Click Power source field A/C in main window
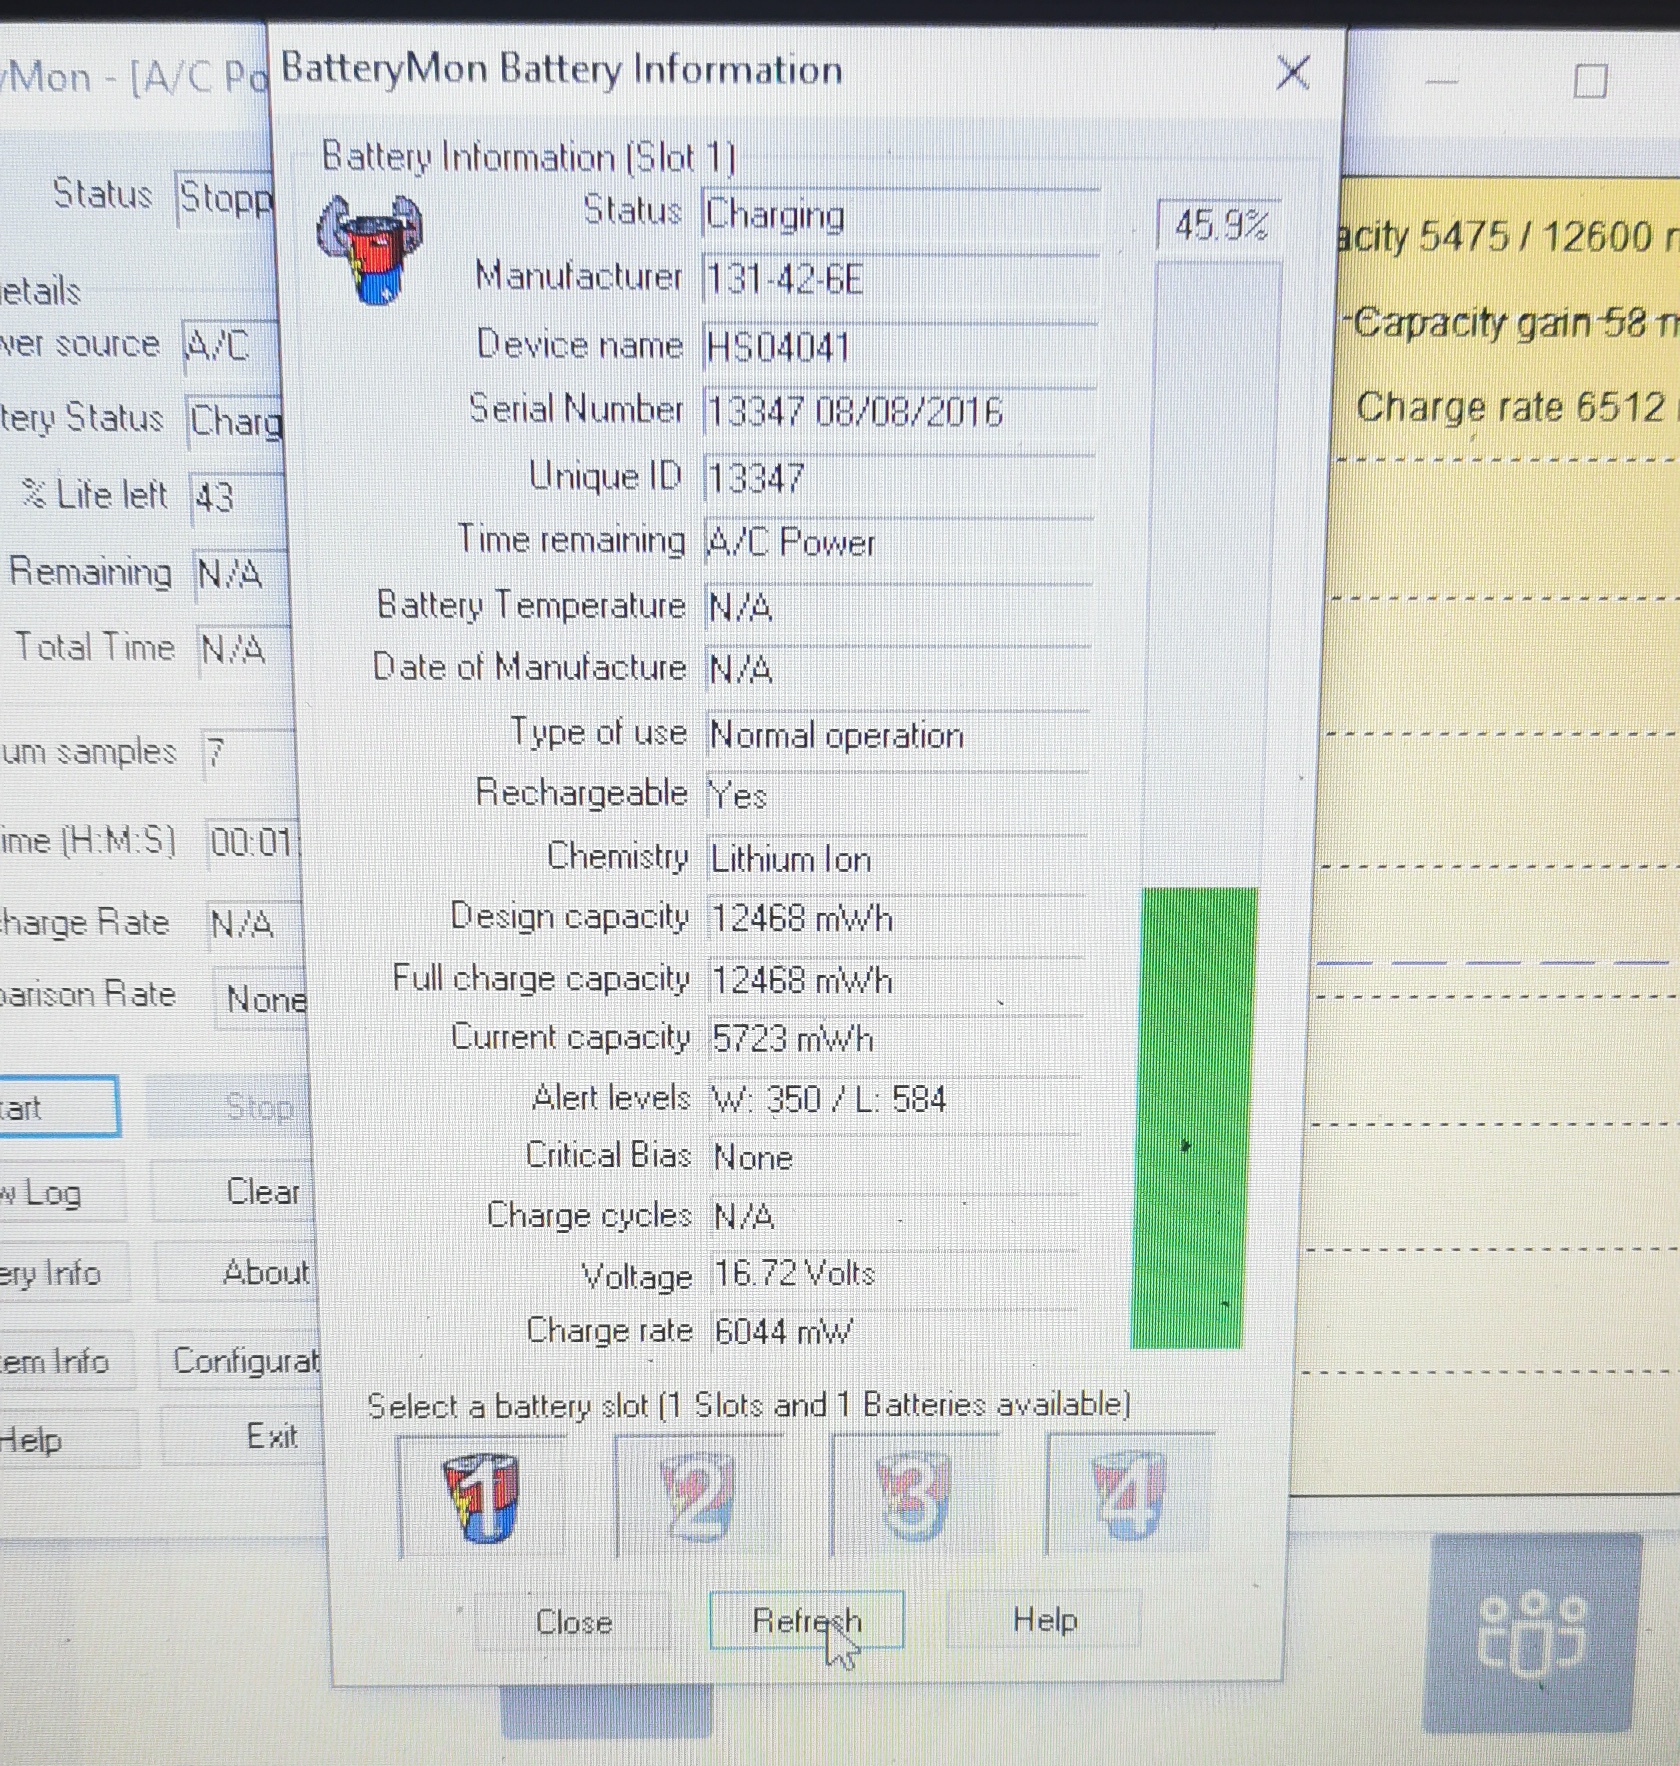Image resolution: width=1680 pixels, height=1766 pixels. coord(228,348)
